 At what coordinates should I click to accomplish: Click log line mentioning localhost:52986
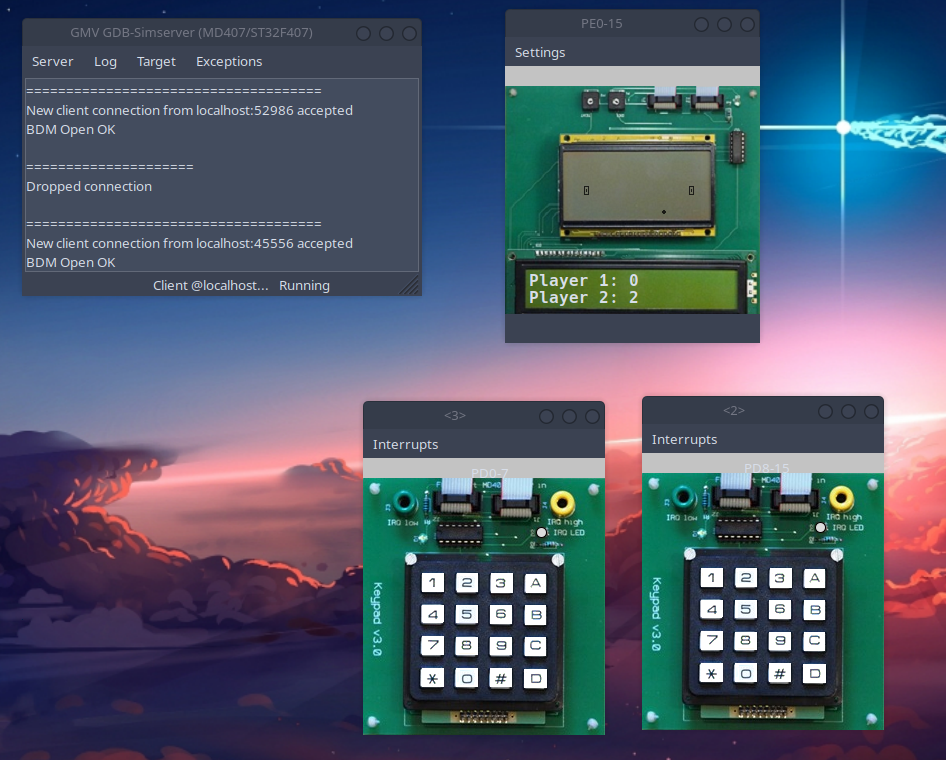[x=189, y=110]
